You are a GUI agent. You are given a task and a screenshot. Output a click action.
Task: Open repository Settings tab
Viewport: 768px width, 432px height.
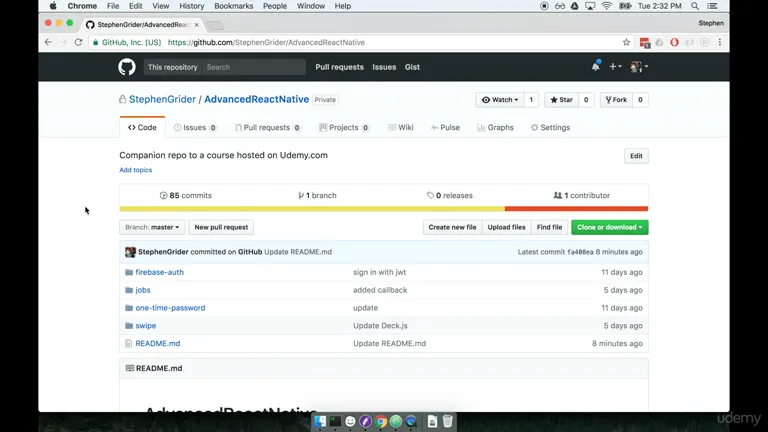(x=551, y=127)
